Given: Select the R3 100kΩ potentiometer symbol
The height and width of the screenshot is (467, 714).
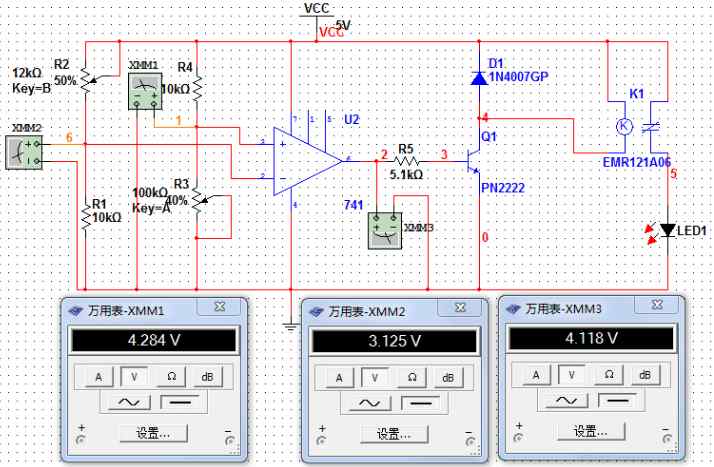Looking at the screenshot, I should [199, 200].
